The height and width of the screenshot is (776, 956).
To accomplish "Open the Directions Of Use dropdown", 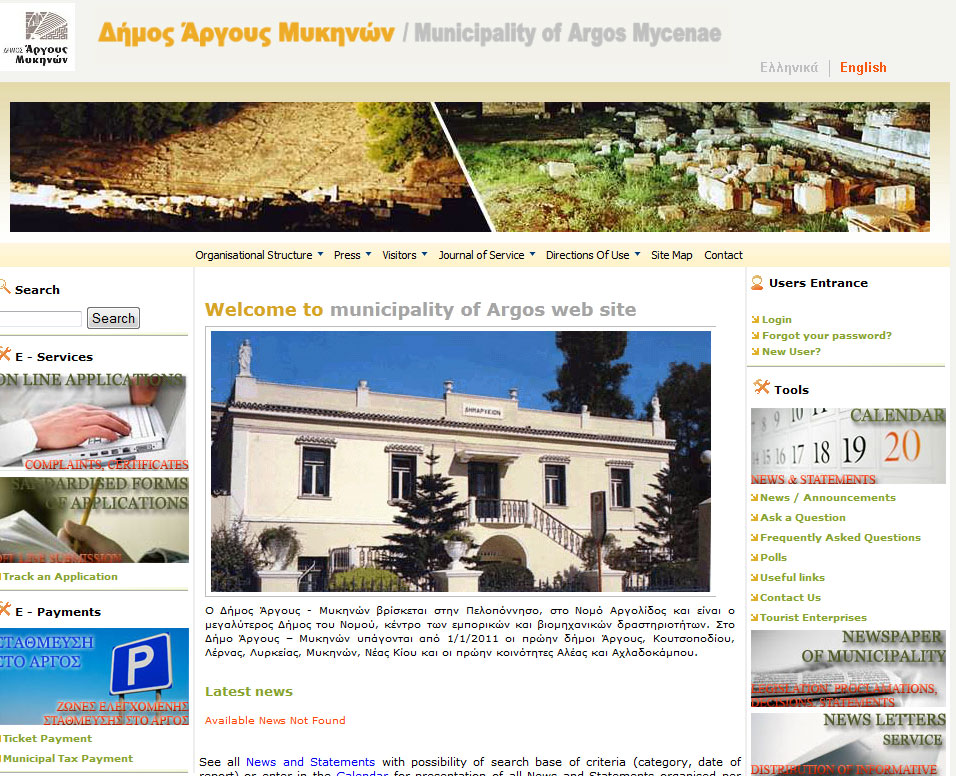I will click(x=591, y=255).
